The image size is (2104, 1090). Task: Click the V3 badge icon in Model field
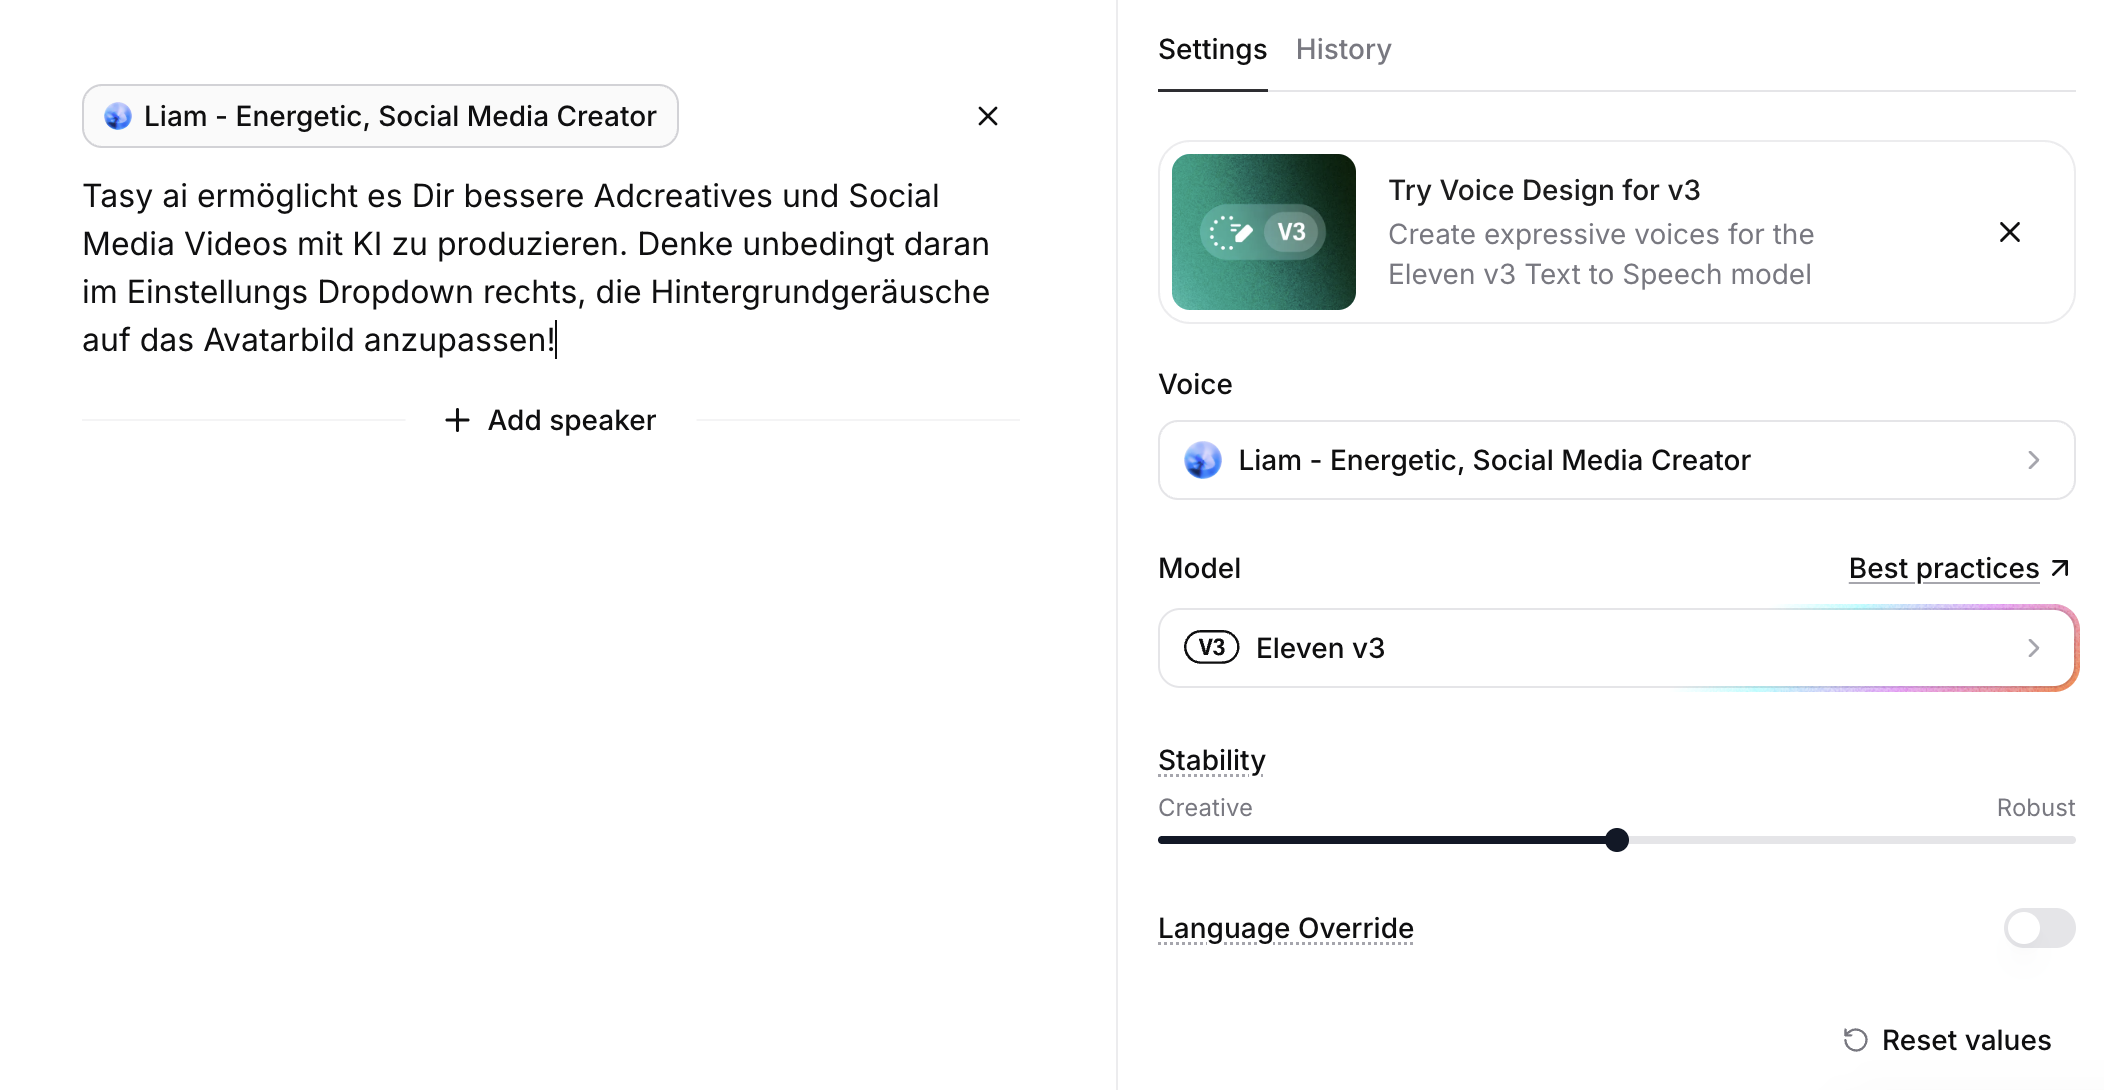pos(1211,648)
